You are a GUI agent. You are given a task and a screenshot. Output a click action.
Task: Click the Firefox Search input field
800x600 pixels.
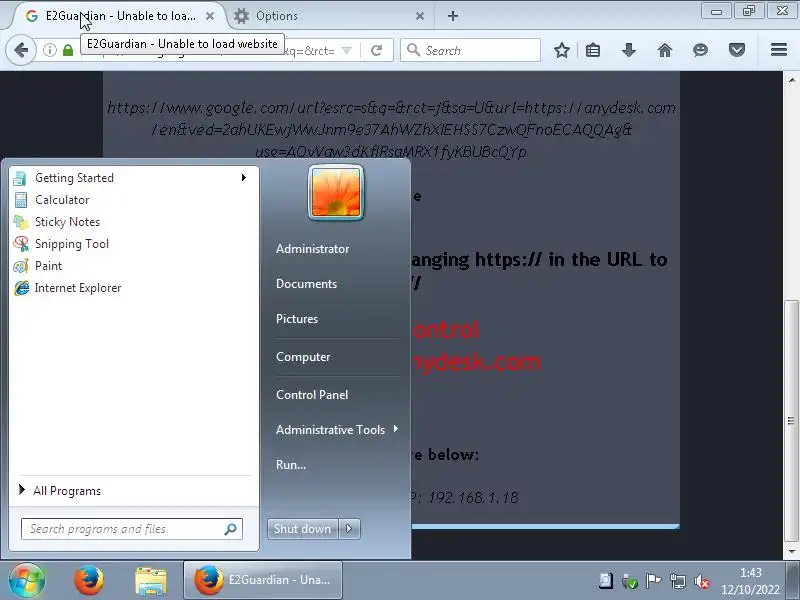coord(470,50)
